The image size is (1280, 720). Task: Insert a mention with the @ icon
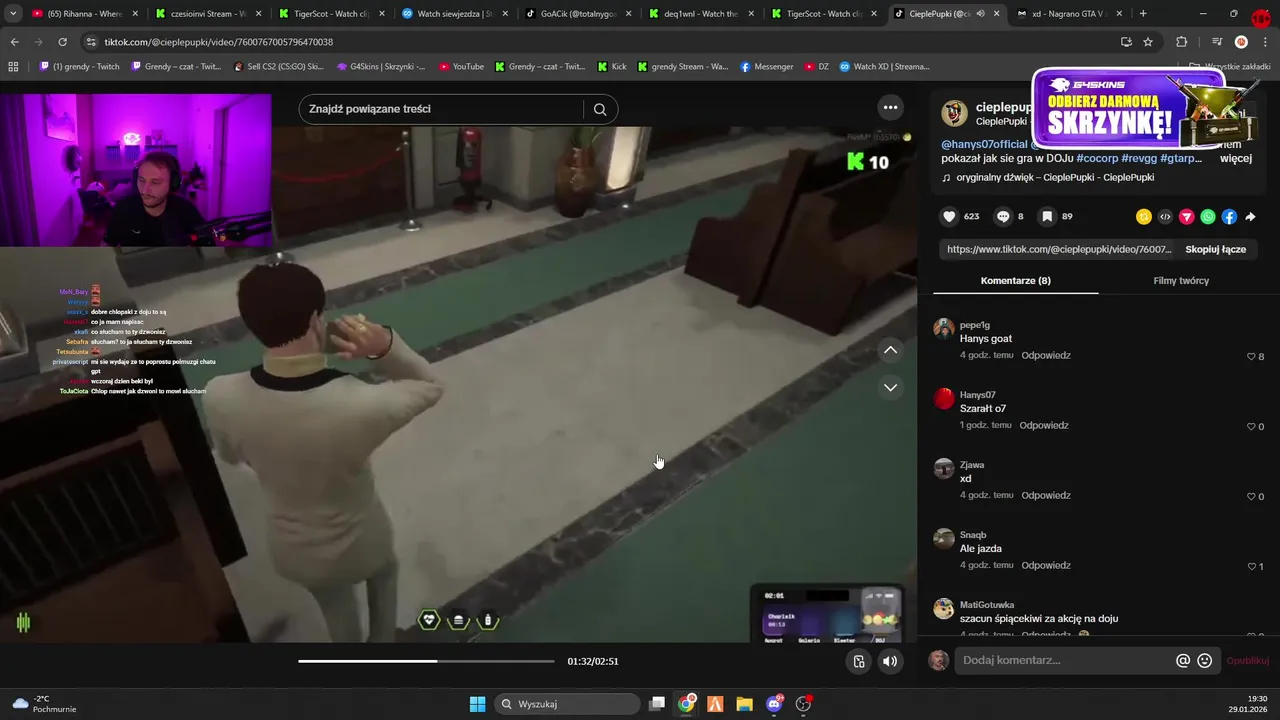[1183, 661]
